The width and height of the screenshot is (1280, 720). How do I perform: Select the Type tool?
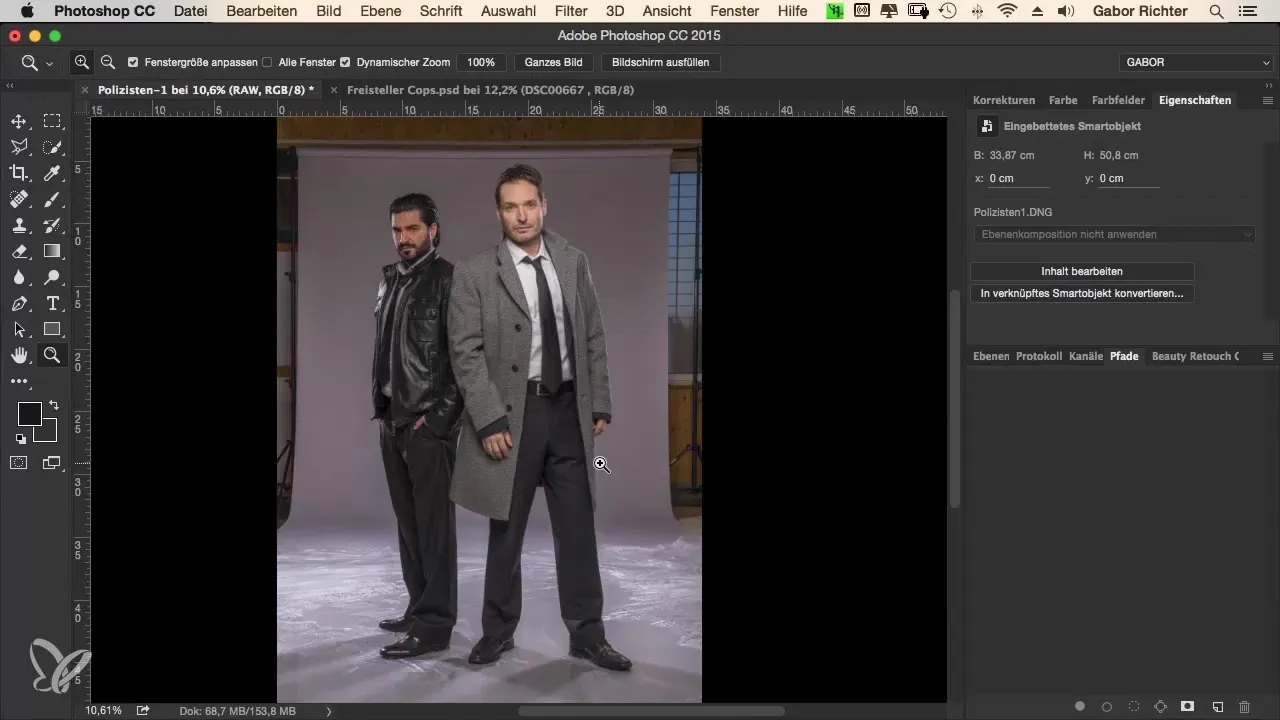coord(52,303)
